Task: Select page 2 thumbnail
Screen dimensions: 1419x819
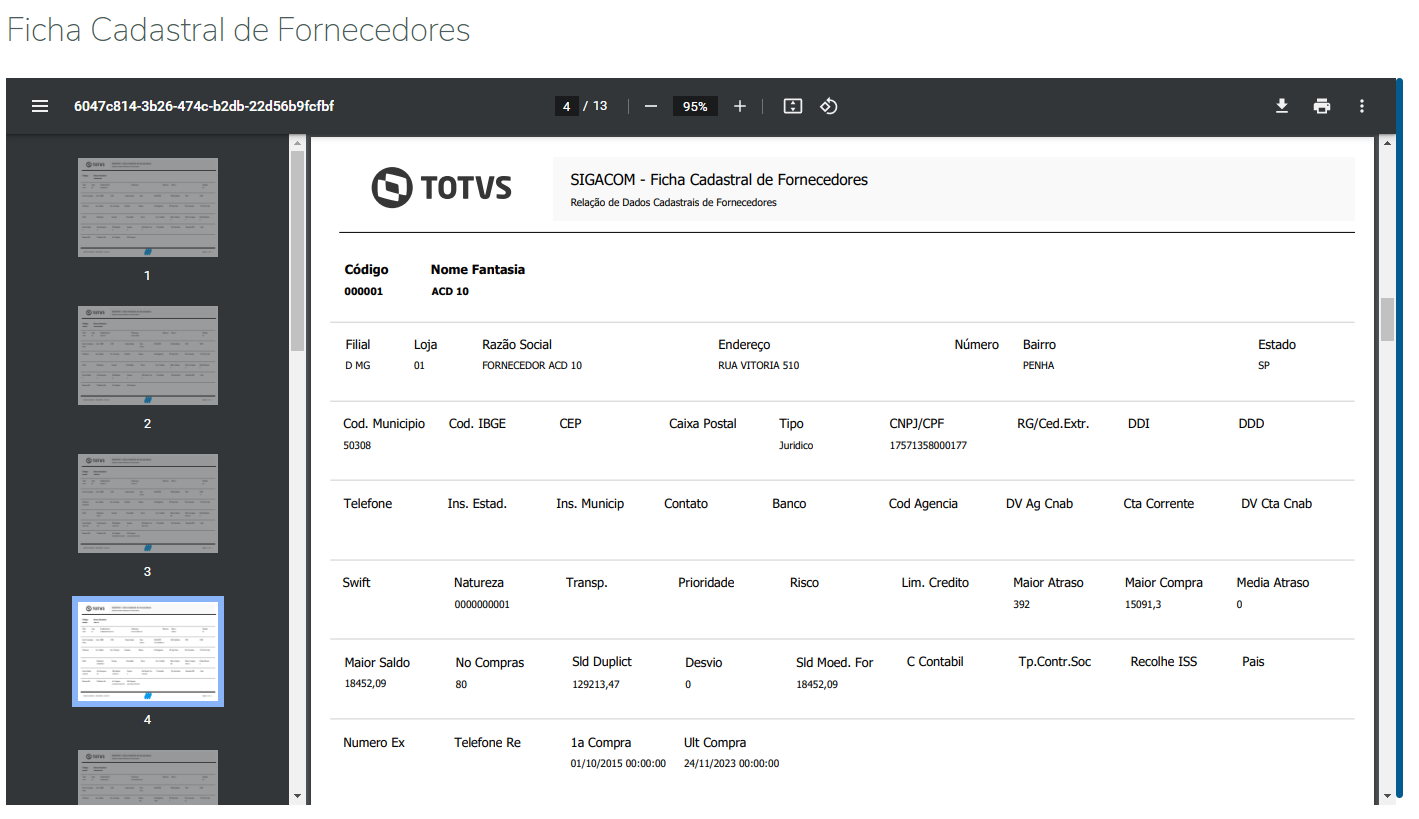Action: (x=148, y=355)
